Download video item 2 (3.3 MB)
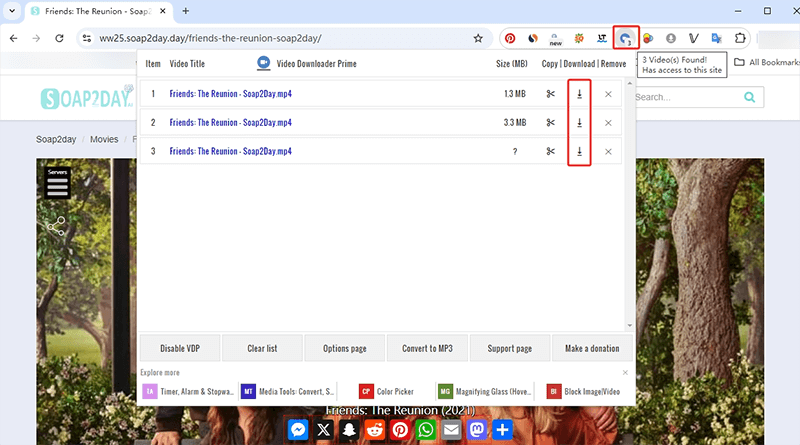This screenshot has height=445, width=800. click(579, 122)
